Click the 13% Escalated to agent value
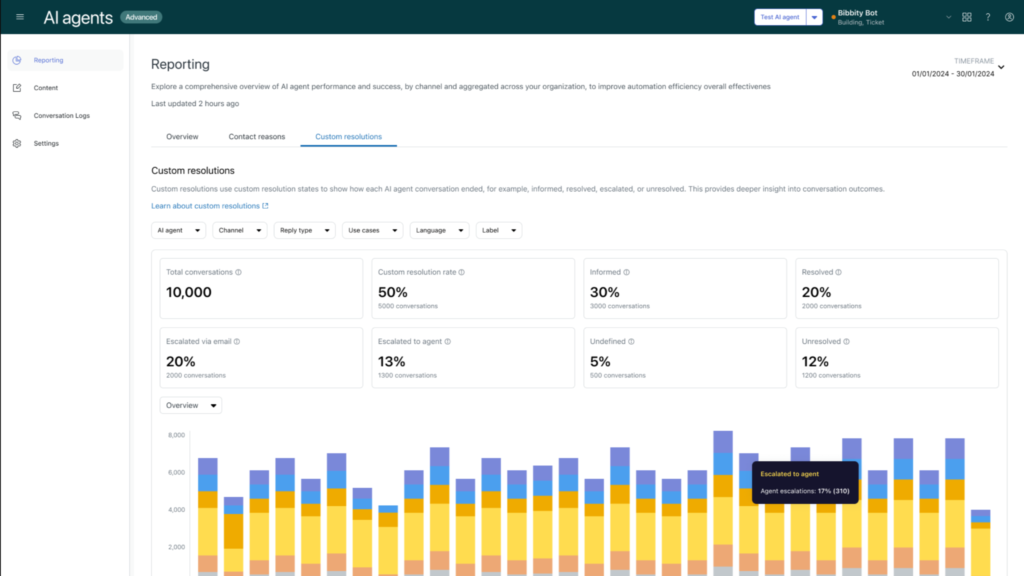Screen dimensions: 1024x576 [391, 361]
